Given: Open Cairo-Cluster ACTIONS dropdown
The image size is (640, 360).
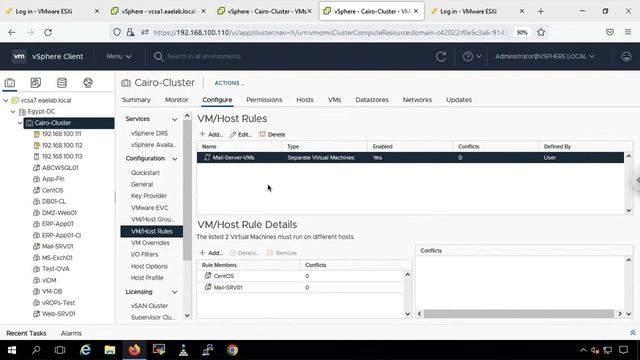Looking at the screenshot, I should pos(229,83).
